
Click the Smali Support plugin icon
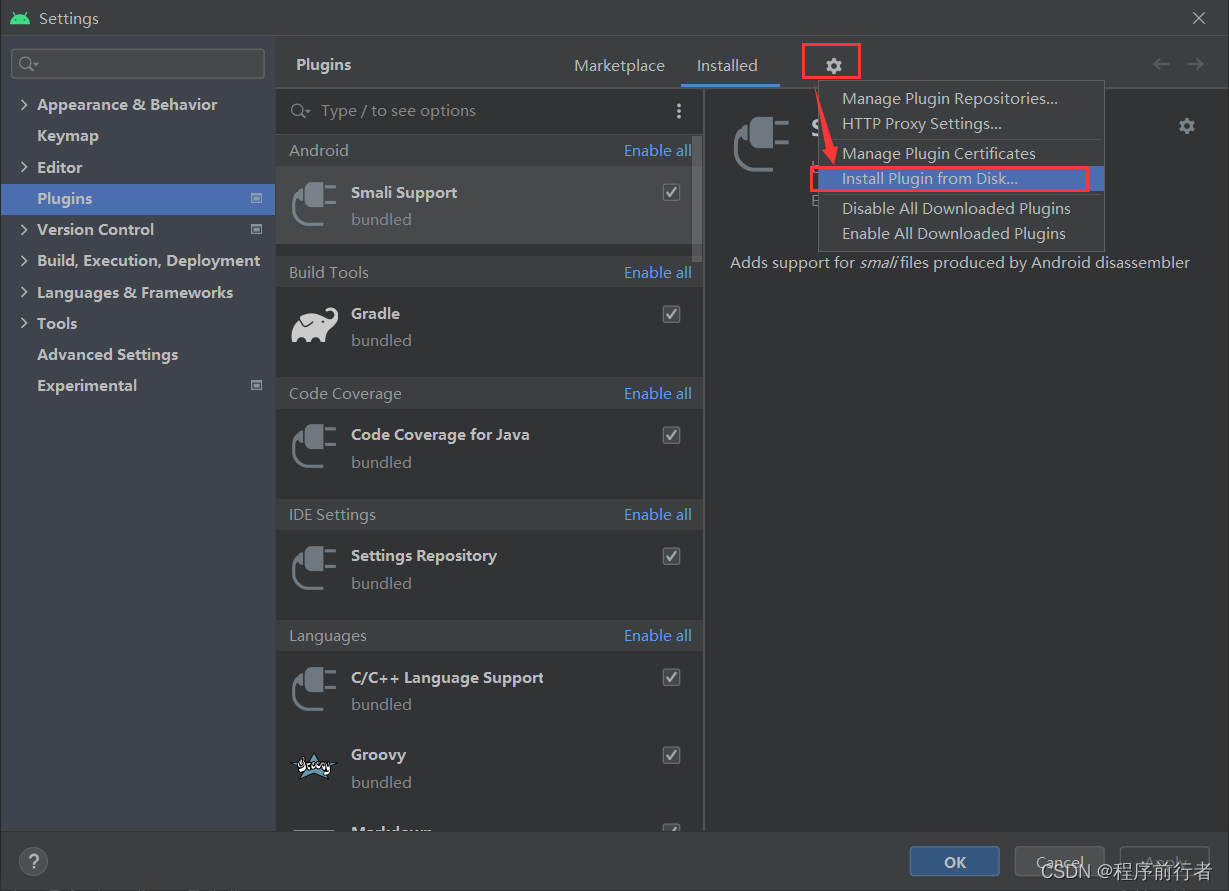click(314, 204)
